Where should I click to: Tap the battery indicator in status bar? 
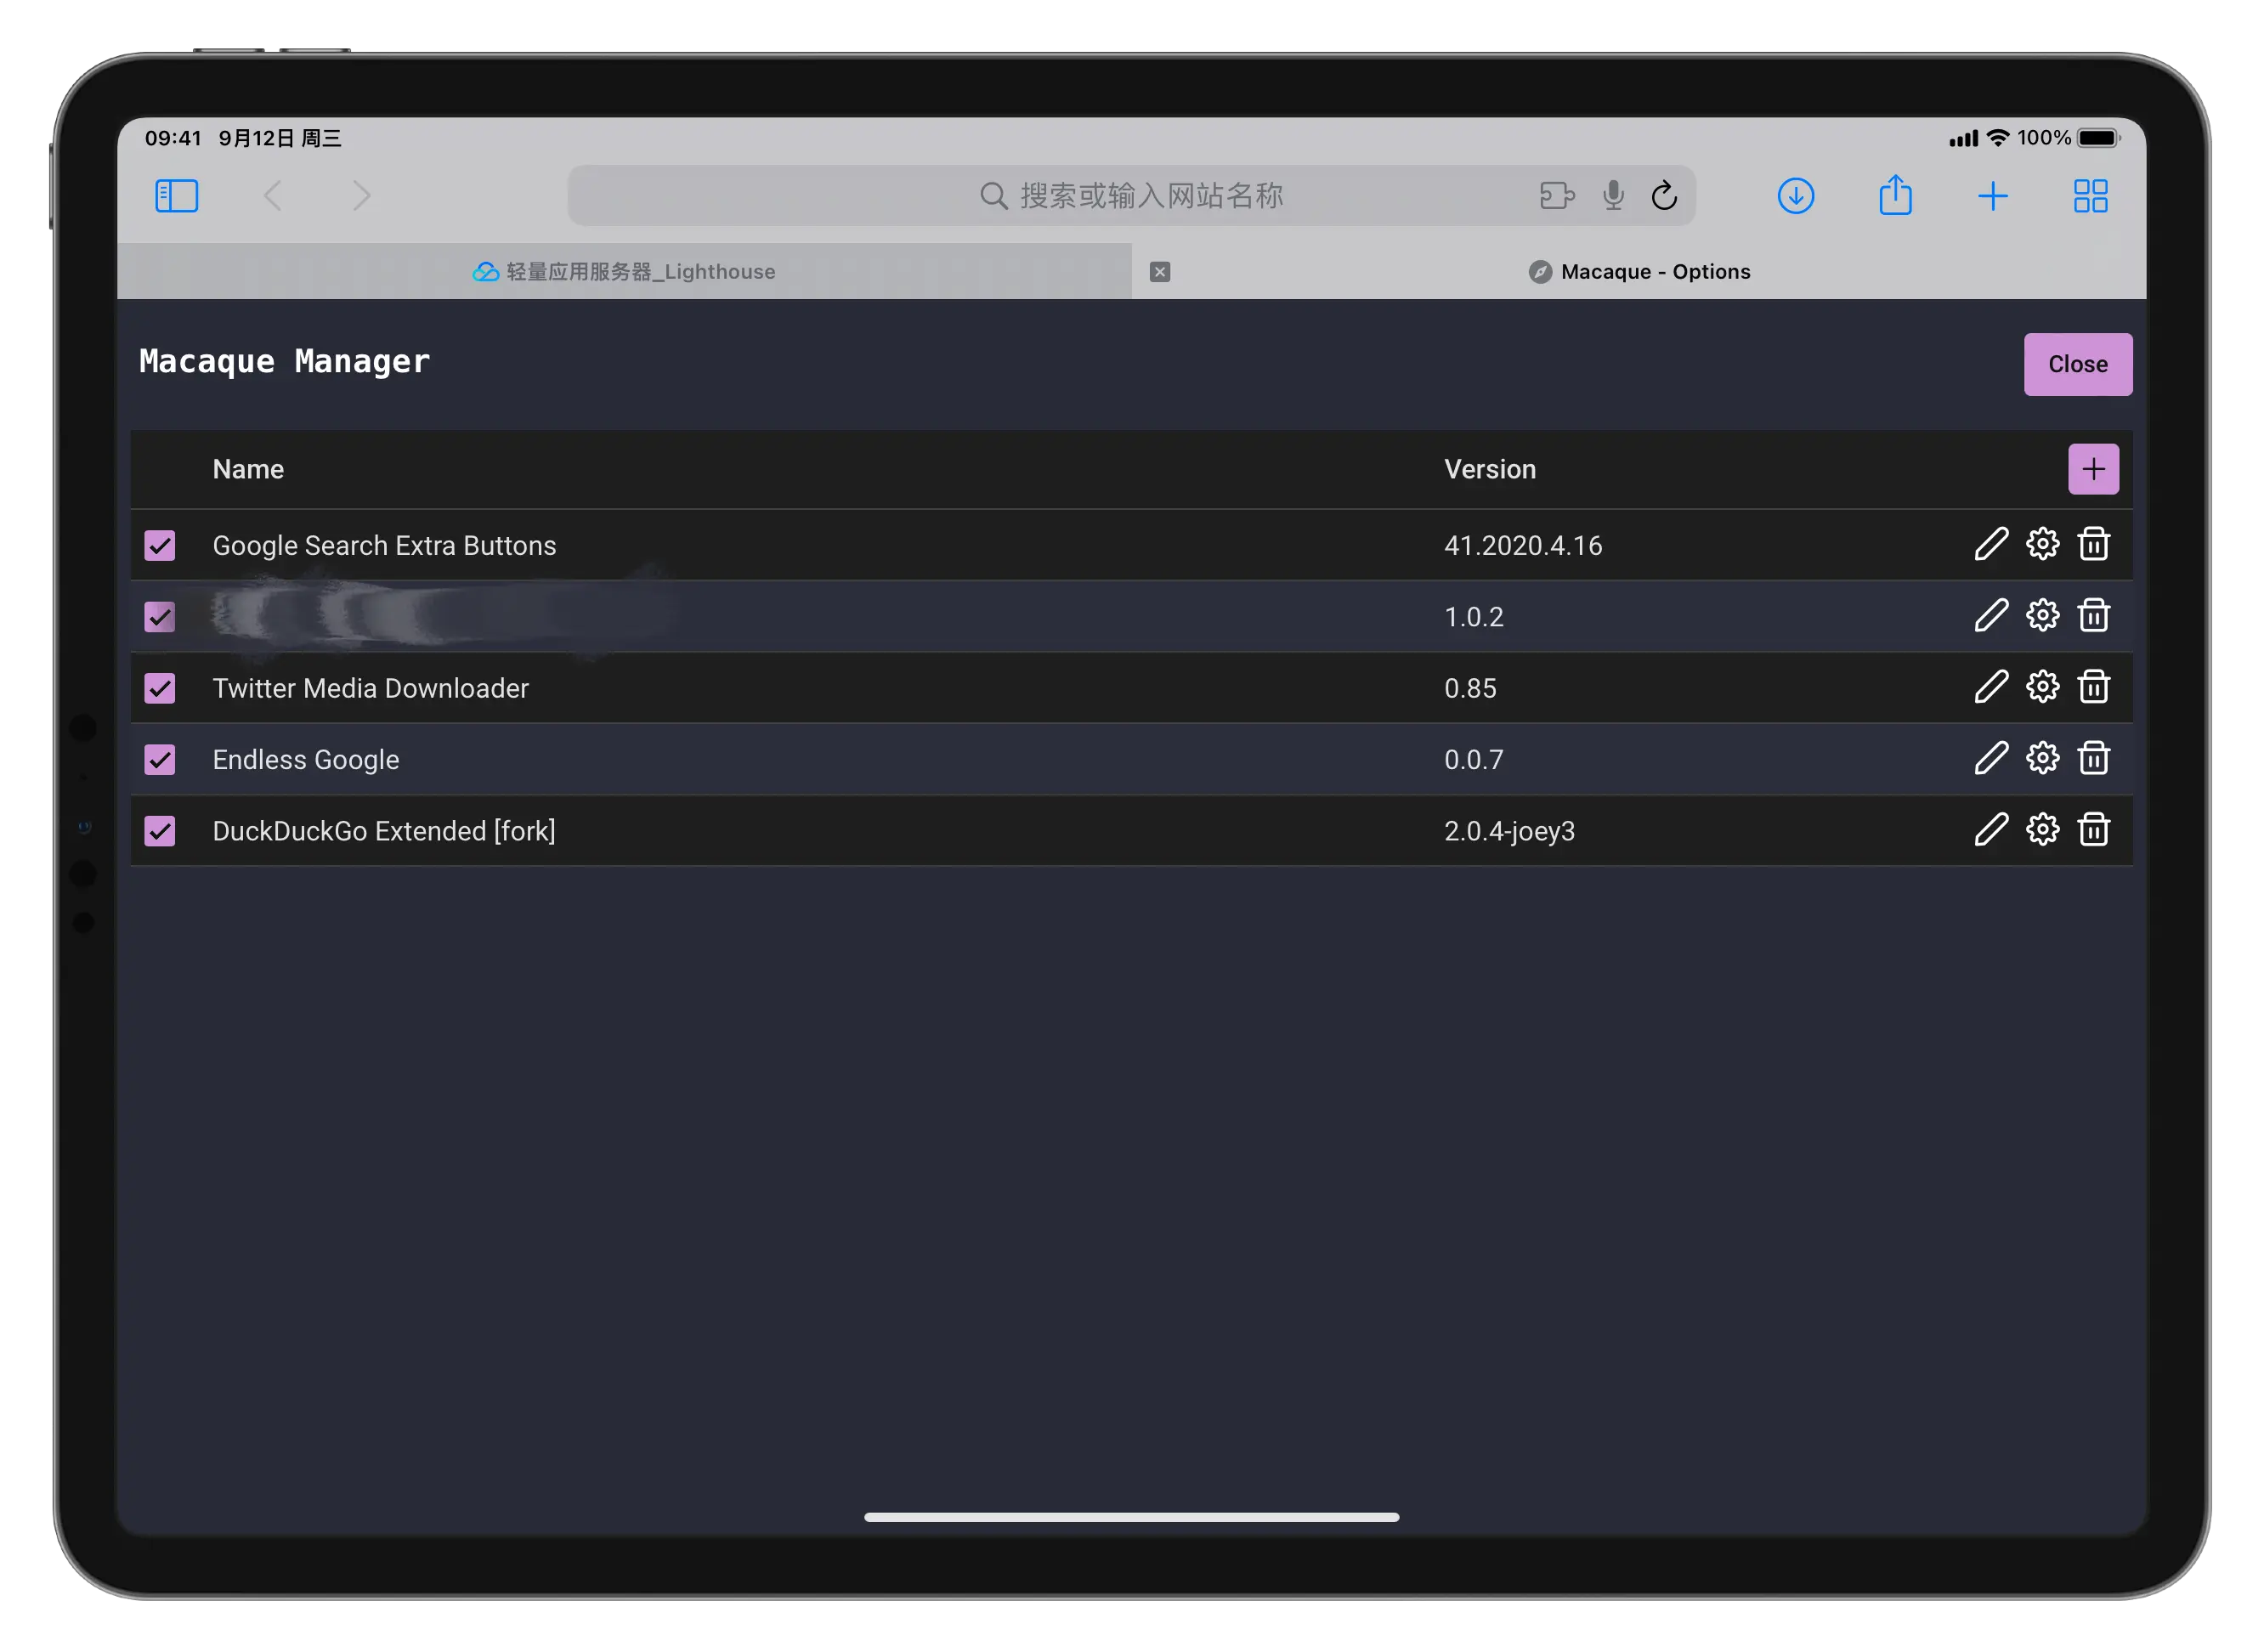tap(2098, 138)
